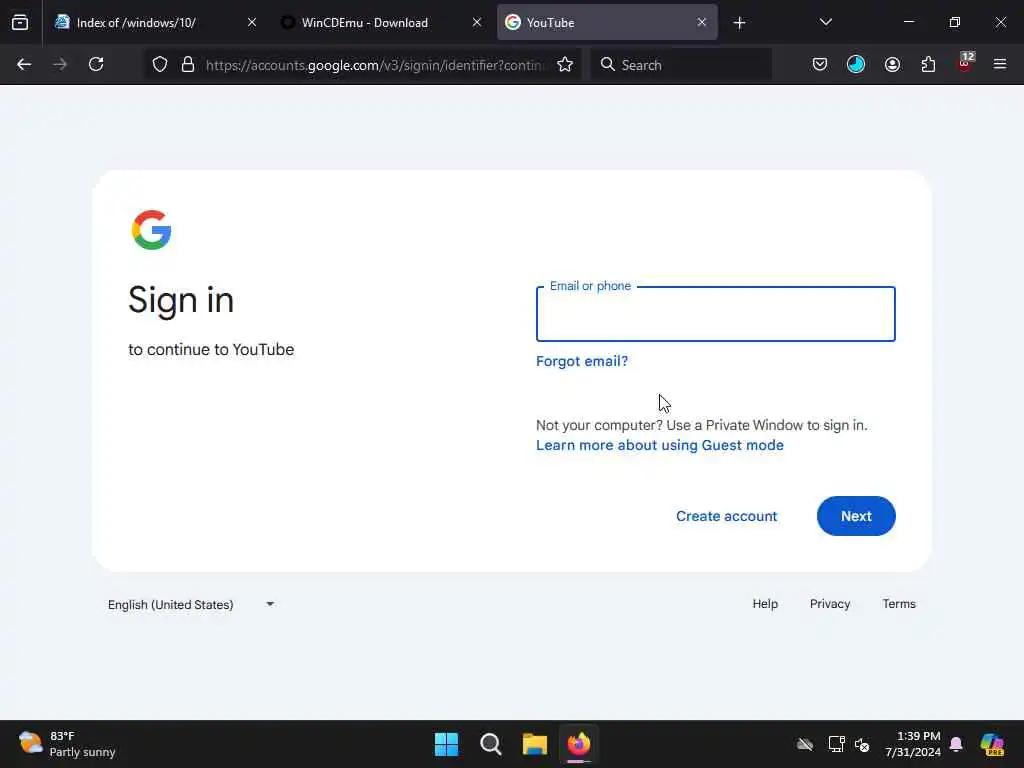This screenshot has height=768, width=1024.
Task: Reload the current page
Action: pos(96,65)
